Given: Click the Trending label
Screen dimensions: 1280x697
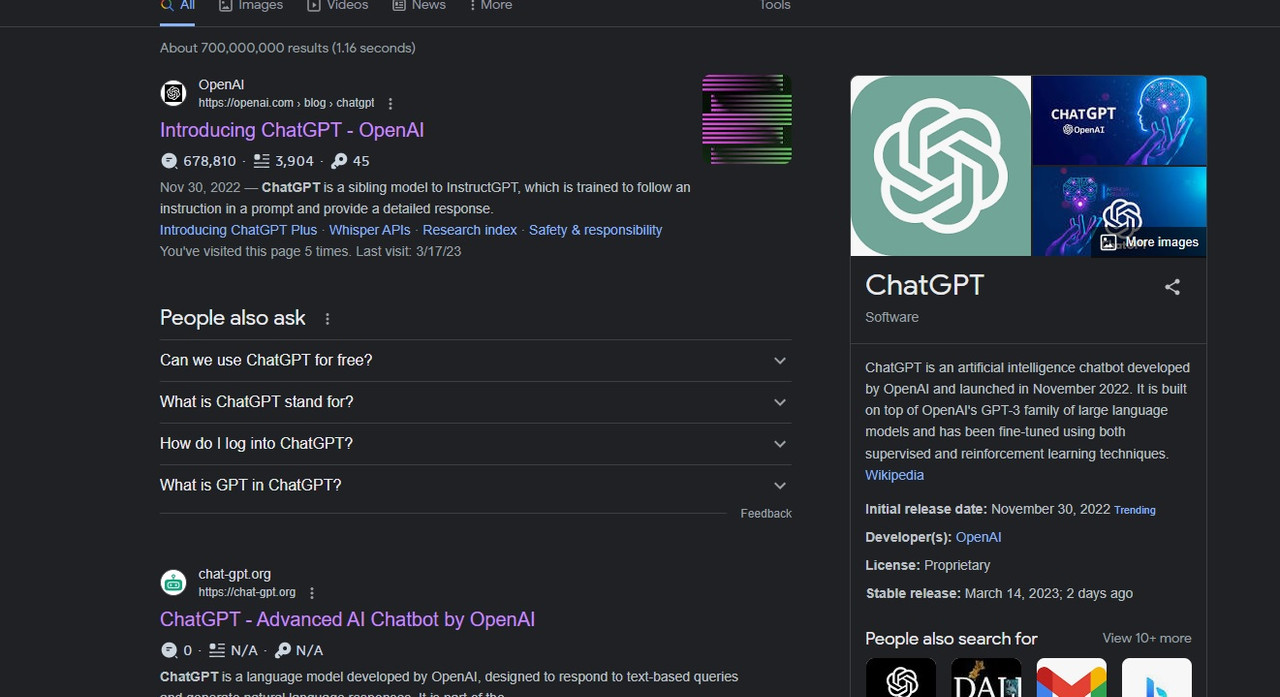Looking at the screenshot, I should (1135, 510).
